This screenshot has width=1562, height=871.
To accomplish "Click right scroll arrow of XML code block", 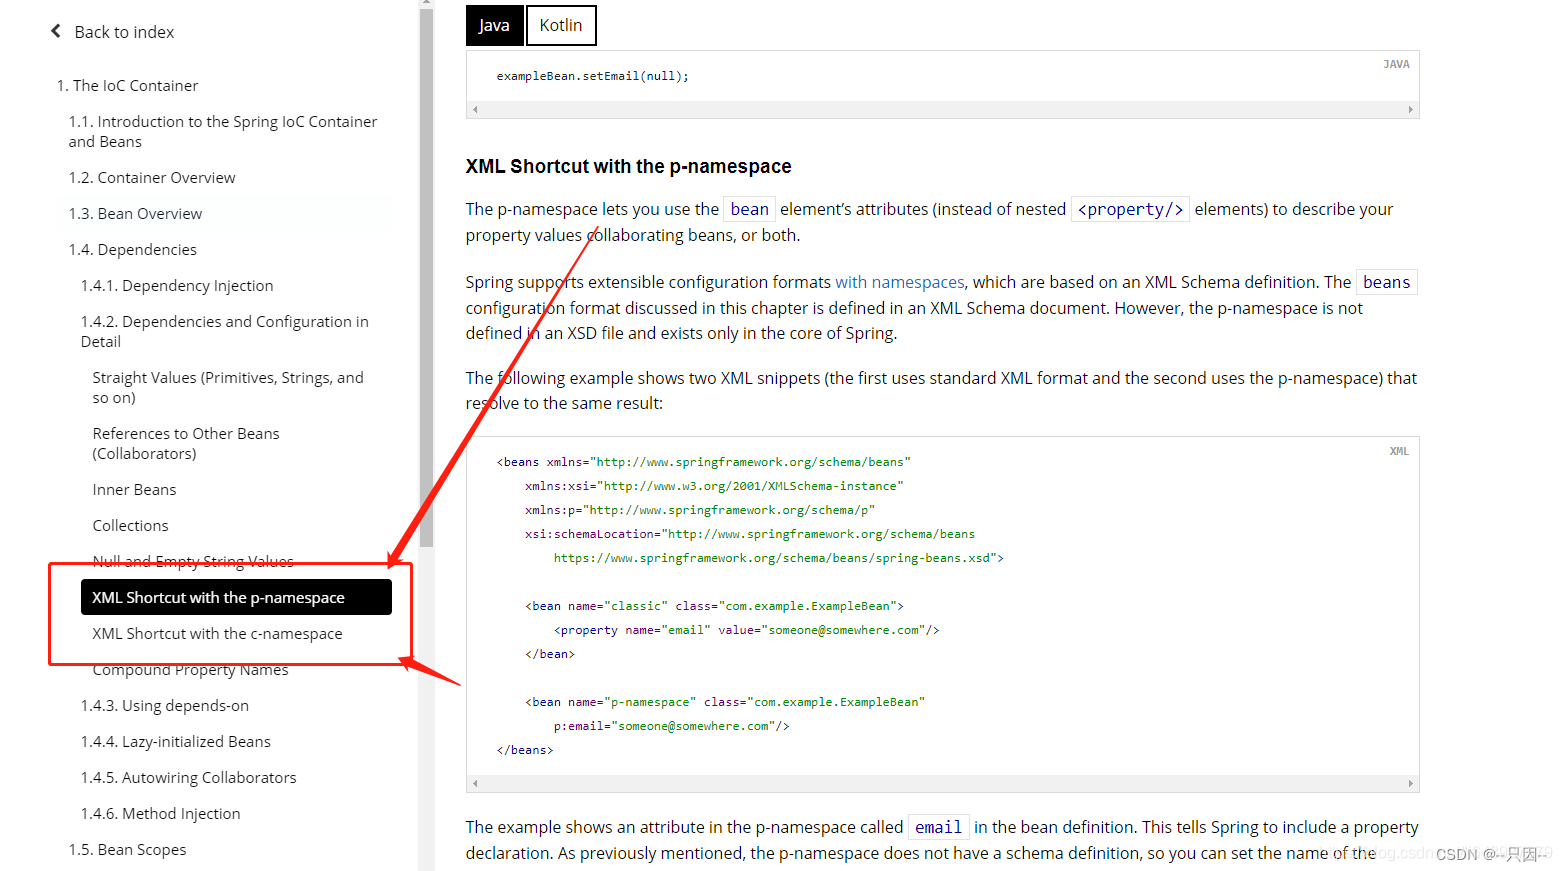I will pos(1410,784).
